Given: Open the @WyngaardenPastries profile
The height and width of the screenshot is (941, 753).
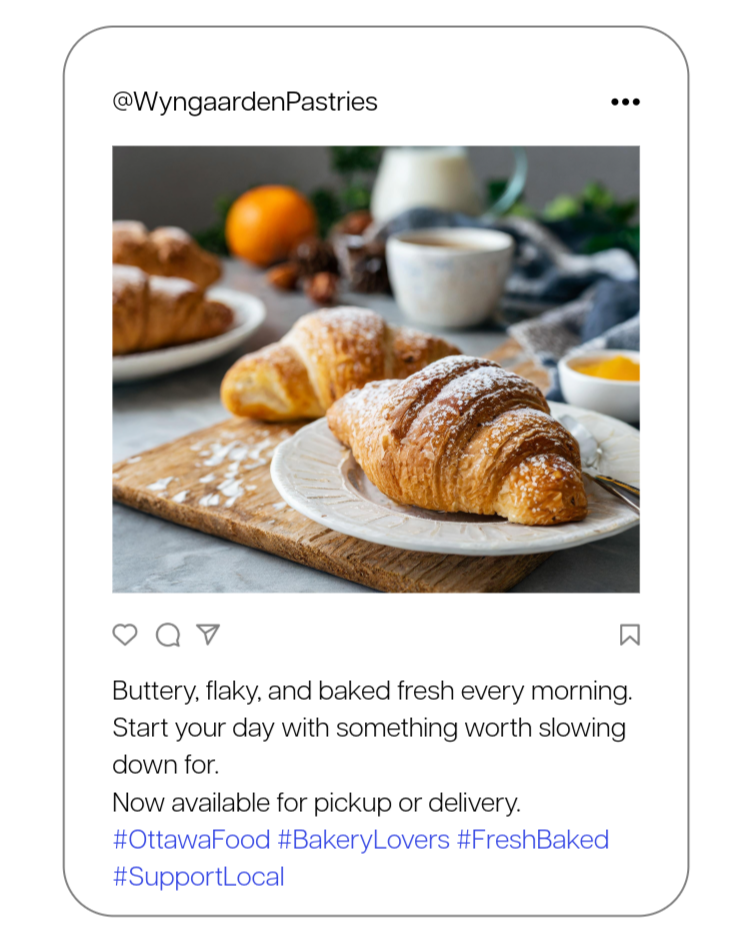Looking at the screenshot, I should coord(245,101).
